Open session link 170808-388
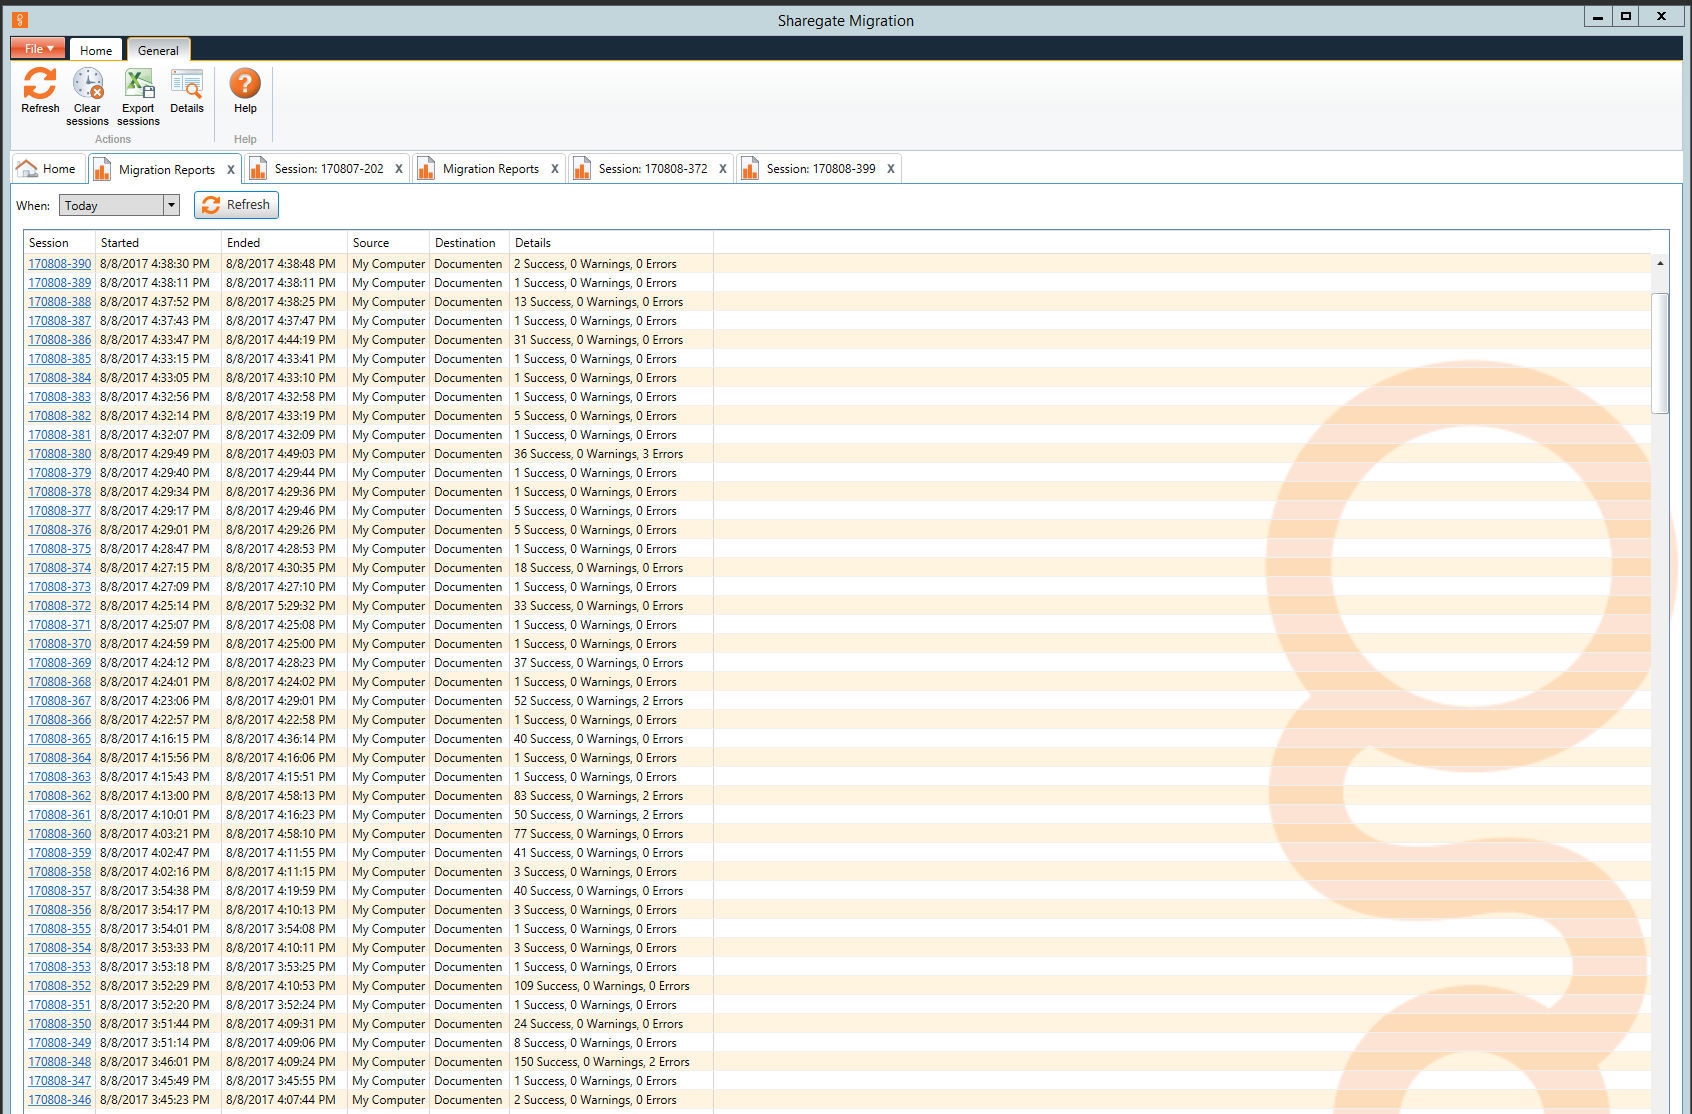 point(59,302)
